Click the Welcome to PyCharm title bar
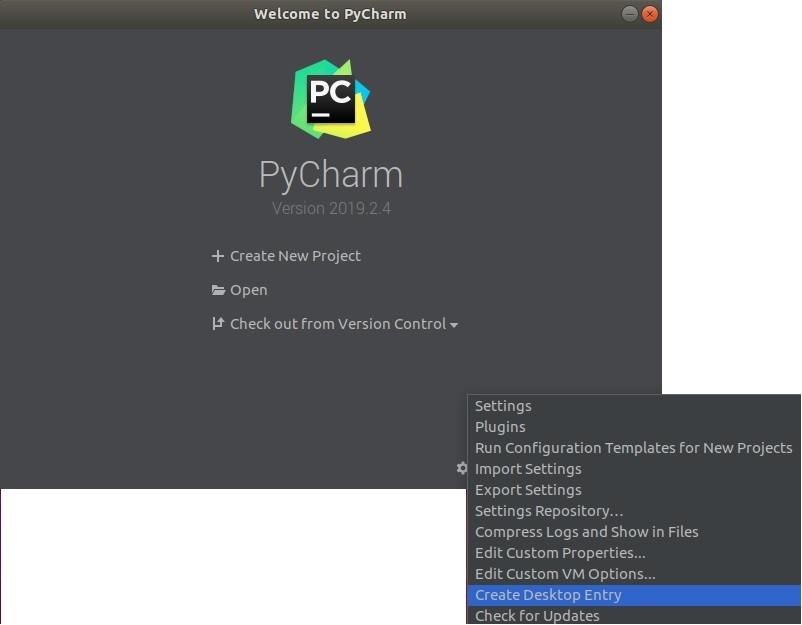This screenshot has width=802, height=625. tap(330, 14)
